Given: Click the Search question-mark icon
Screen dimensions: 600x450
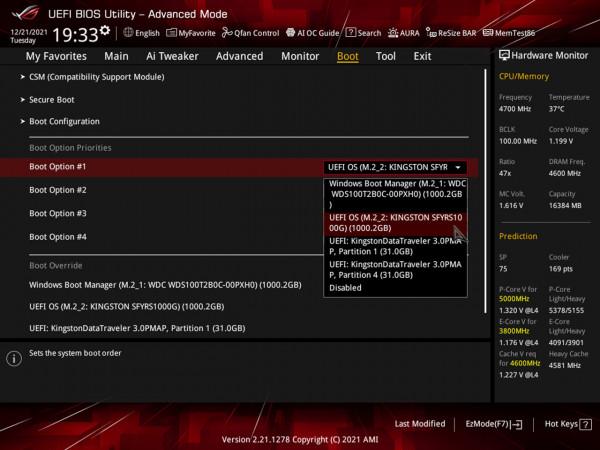Looking at the screenshot, I should pos(351,33).
